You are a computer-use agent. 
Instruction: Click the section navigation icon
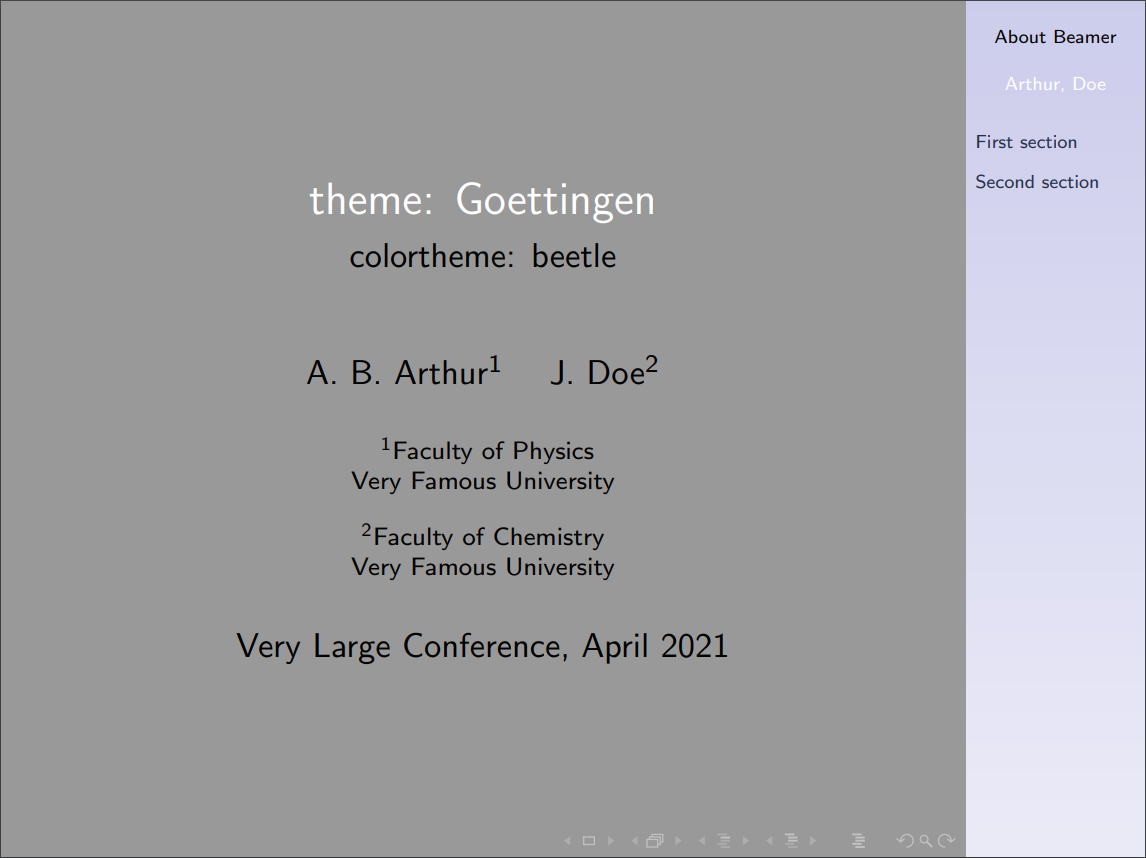pos(791,840)
